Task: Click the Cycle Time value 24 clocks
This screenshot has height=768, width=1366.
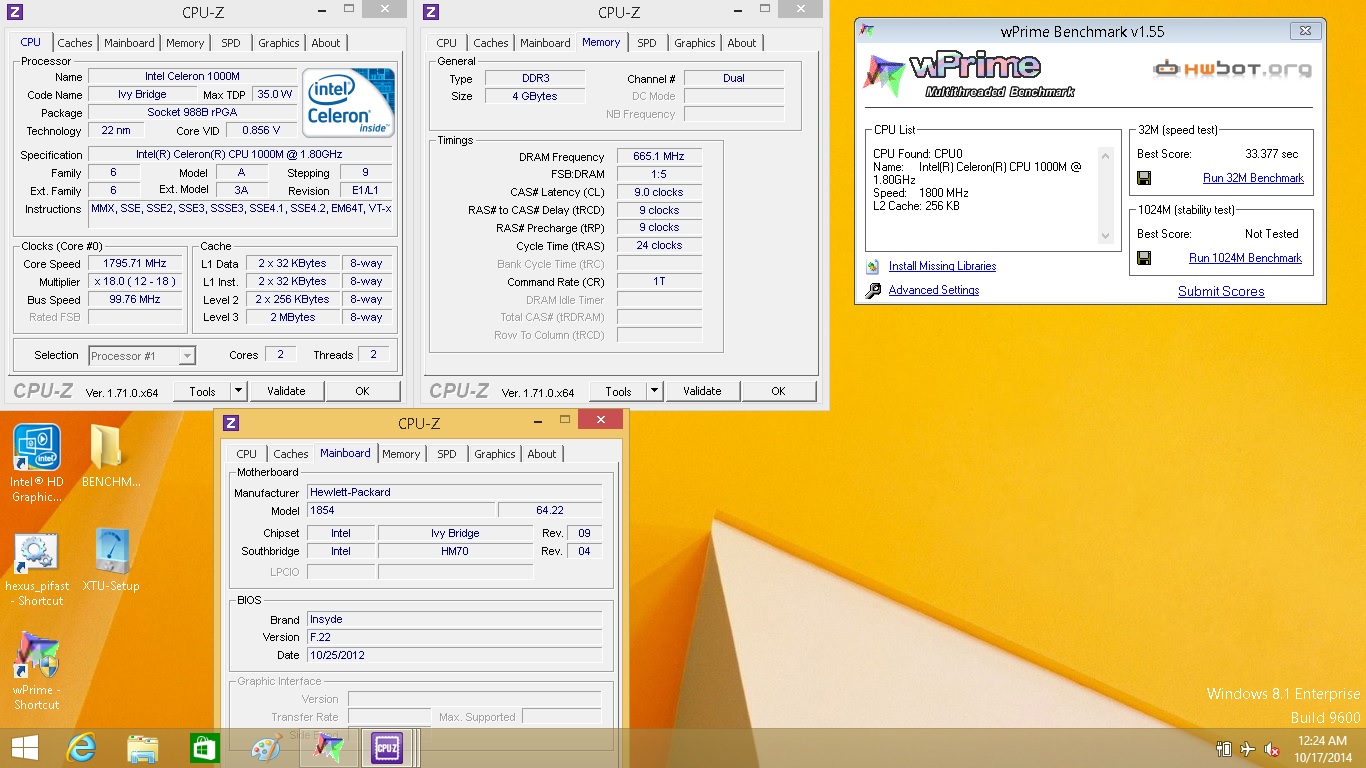Action: (x=659, y=246)
